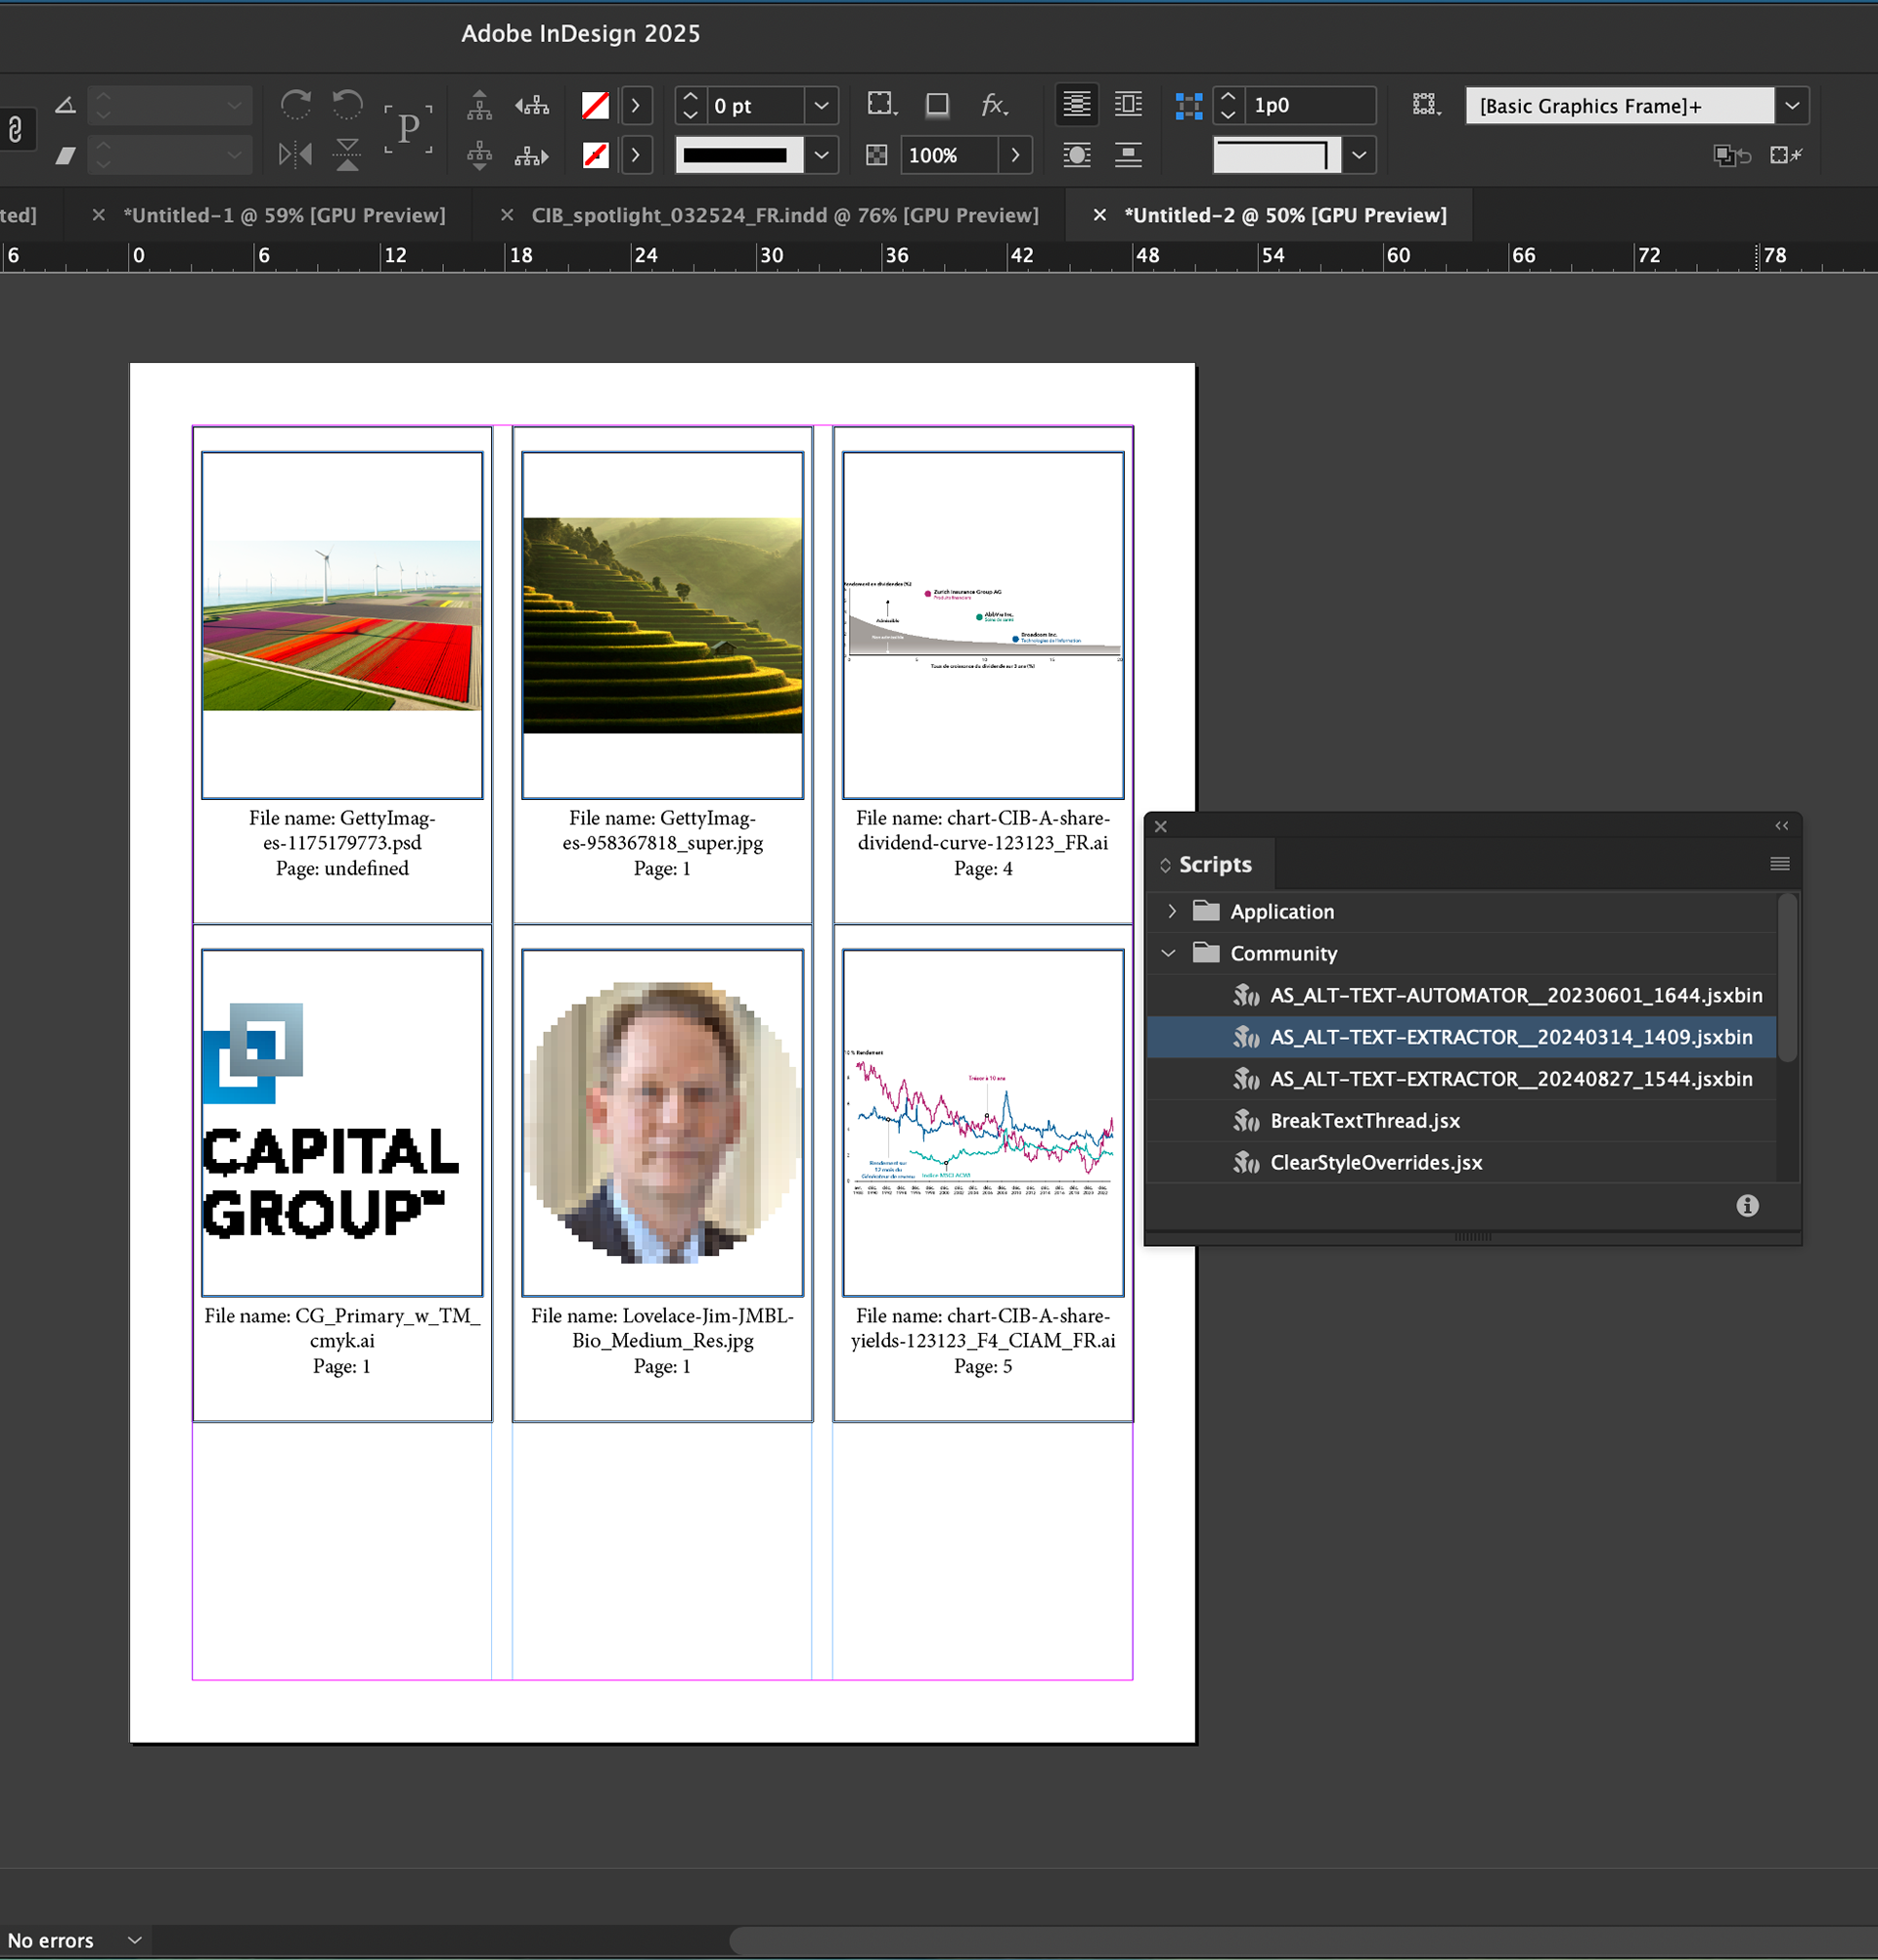Collapse the Community scripts folder
The height and width of the screenshot is (1960, 1878).
pyautogui.click(x=1168, y=953)
